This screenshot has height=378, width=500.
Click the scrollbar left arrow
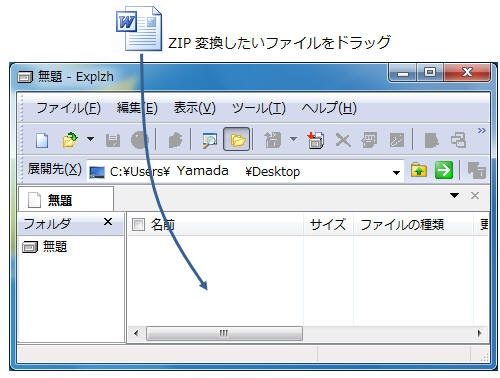point(136,333)
